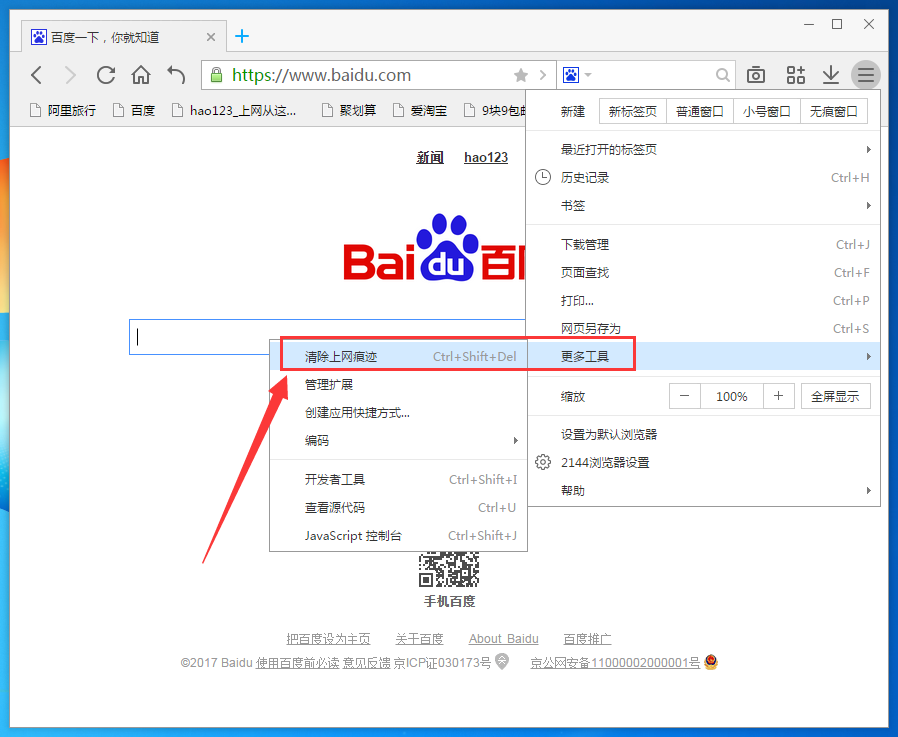Open the 新闻 link on Baidu

430,157
